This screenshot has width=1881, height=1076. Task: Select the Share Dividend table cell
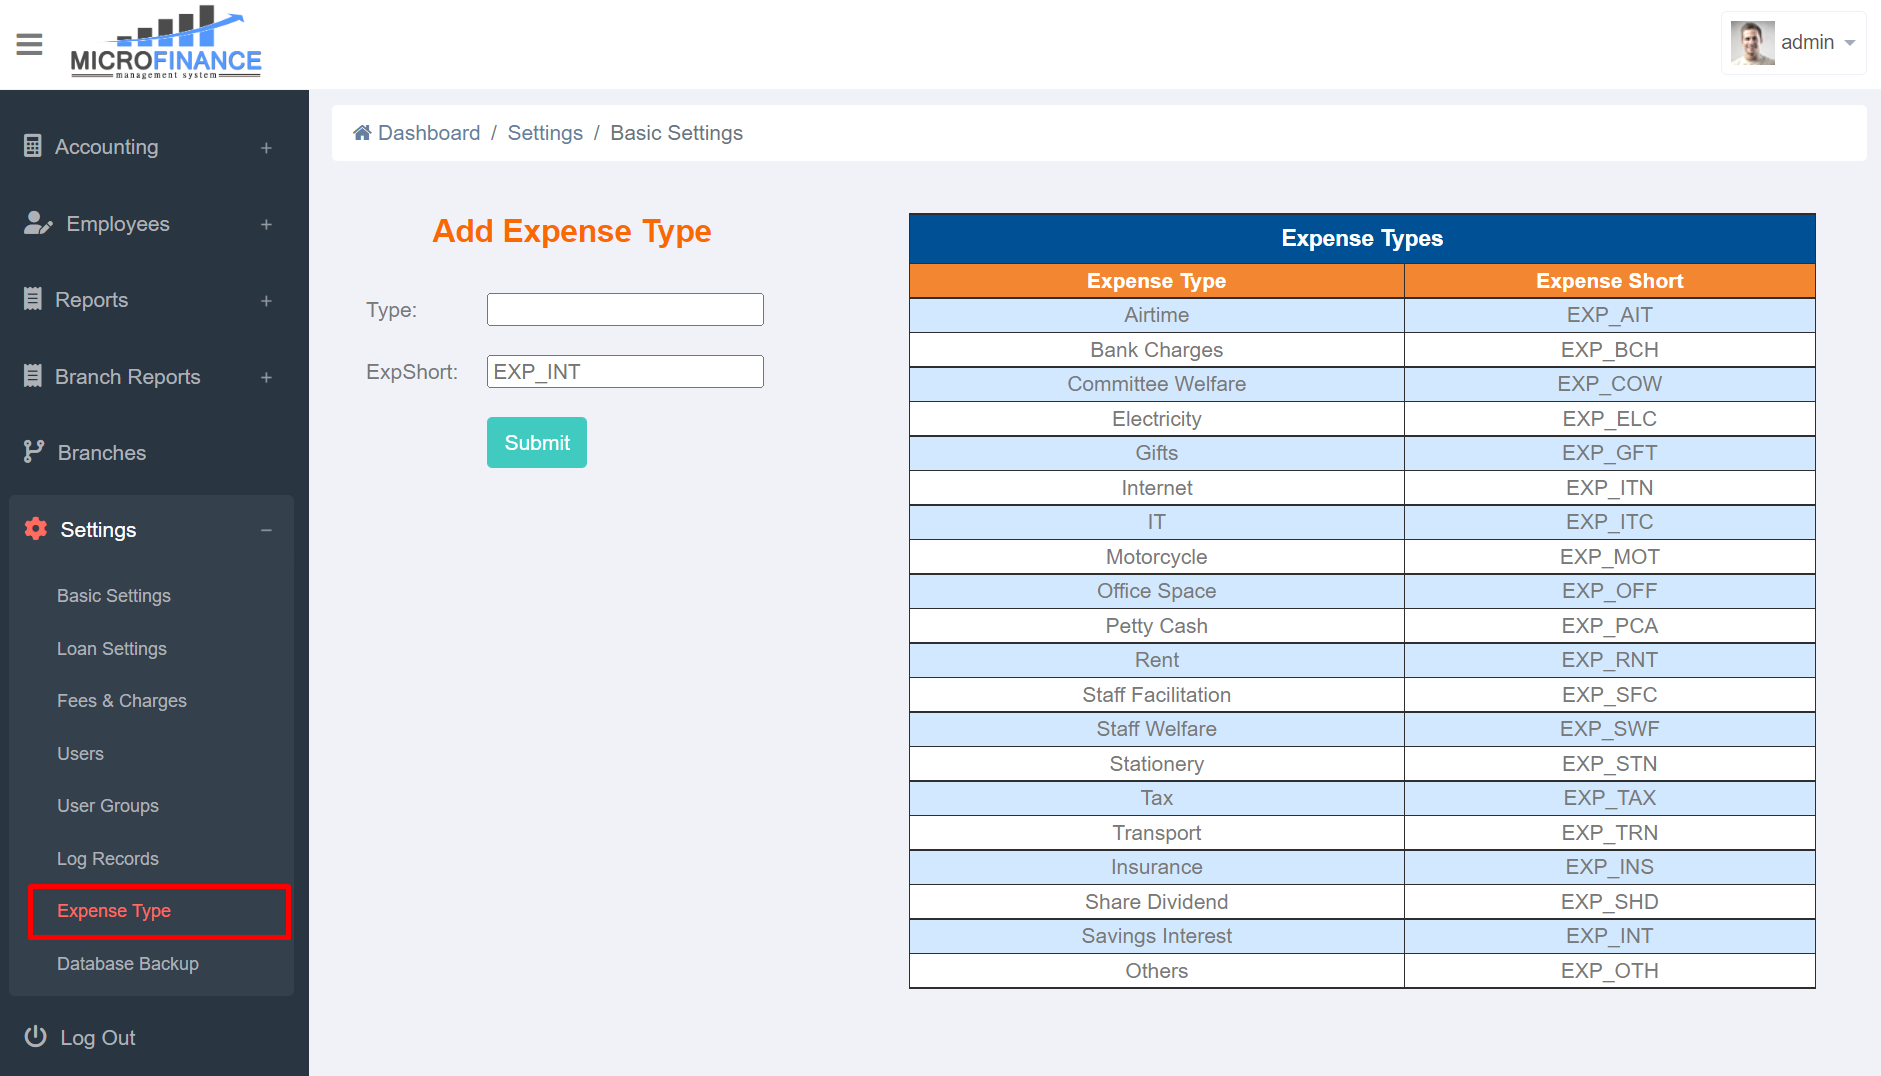click(1156, 902)
